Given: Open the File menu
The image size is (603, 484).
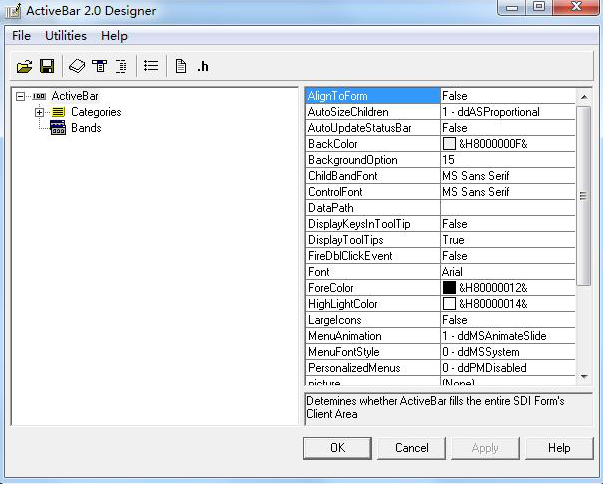Looking at the screenshot, I should tap(21, 36).
